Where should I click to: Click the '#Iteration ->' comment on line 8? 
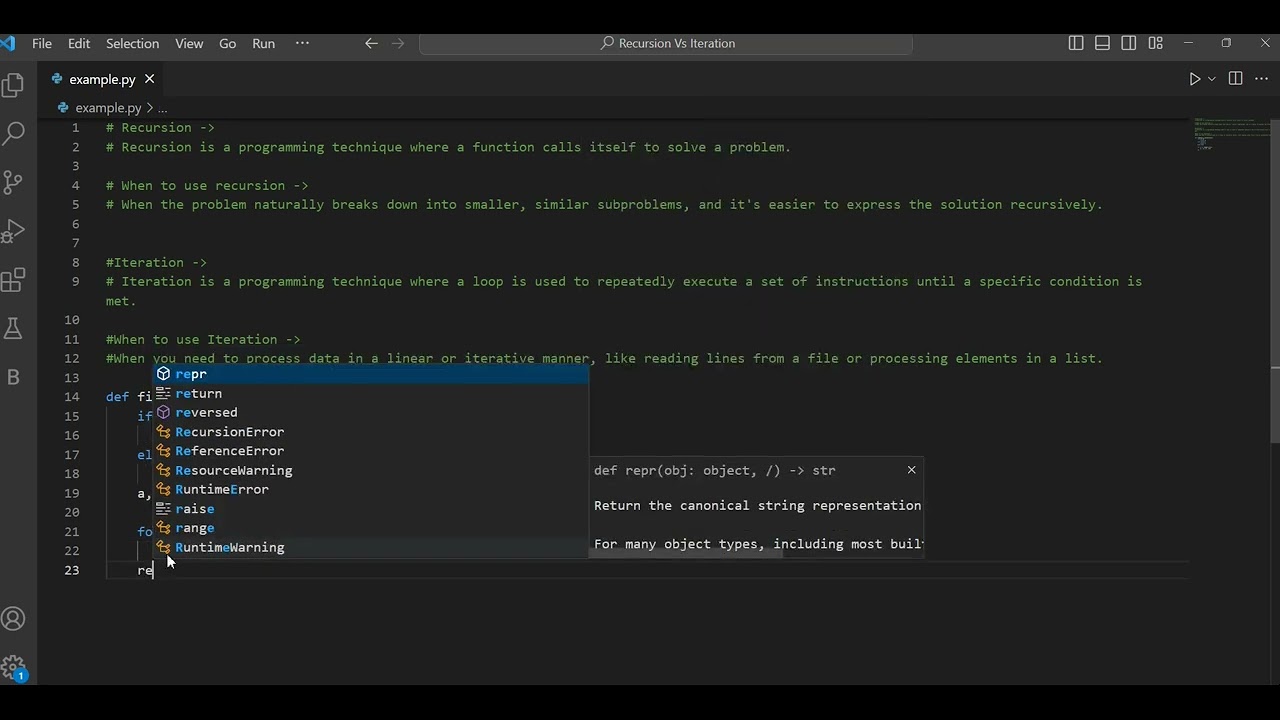(x=156, y=262)
